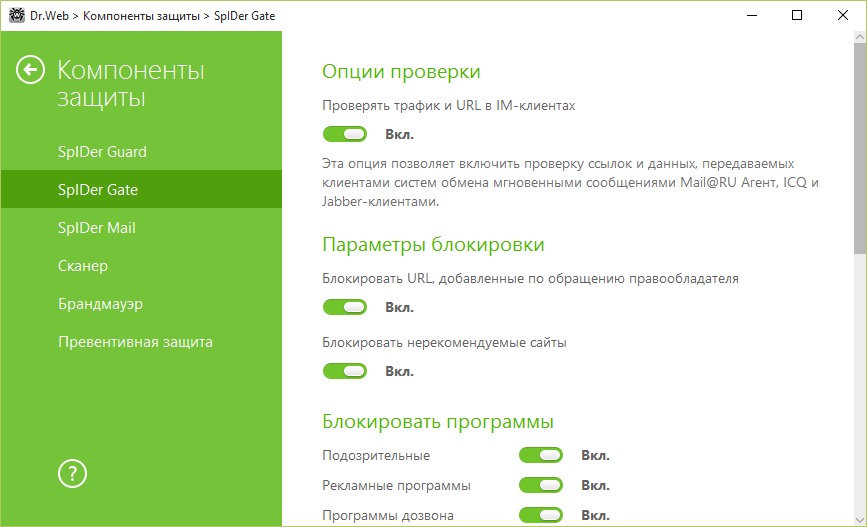Open SpIDer Guard section
The image size is (867, 527).
[142, 152]
